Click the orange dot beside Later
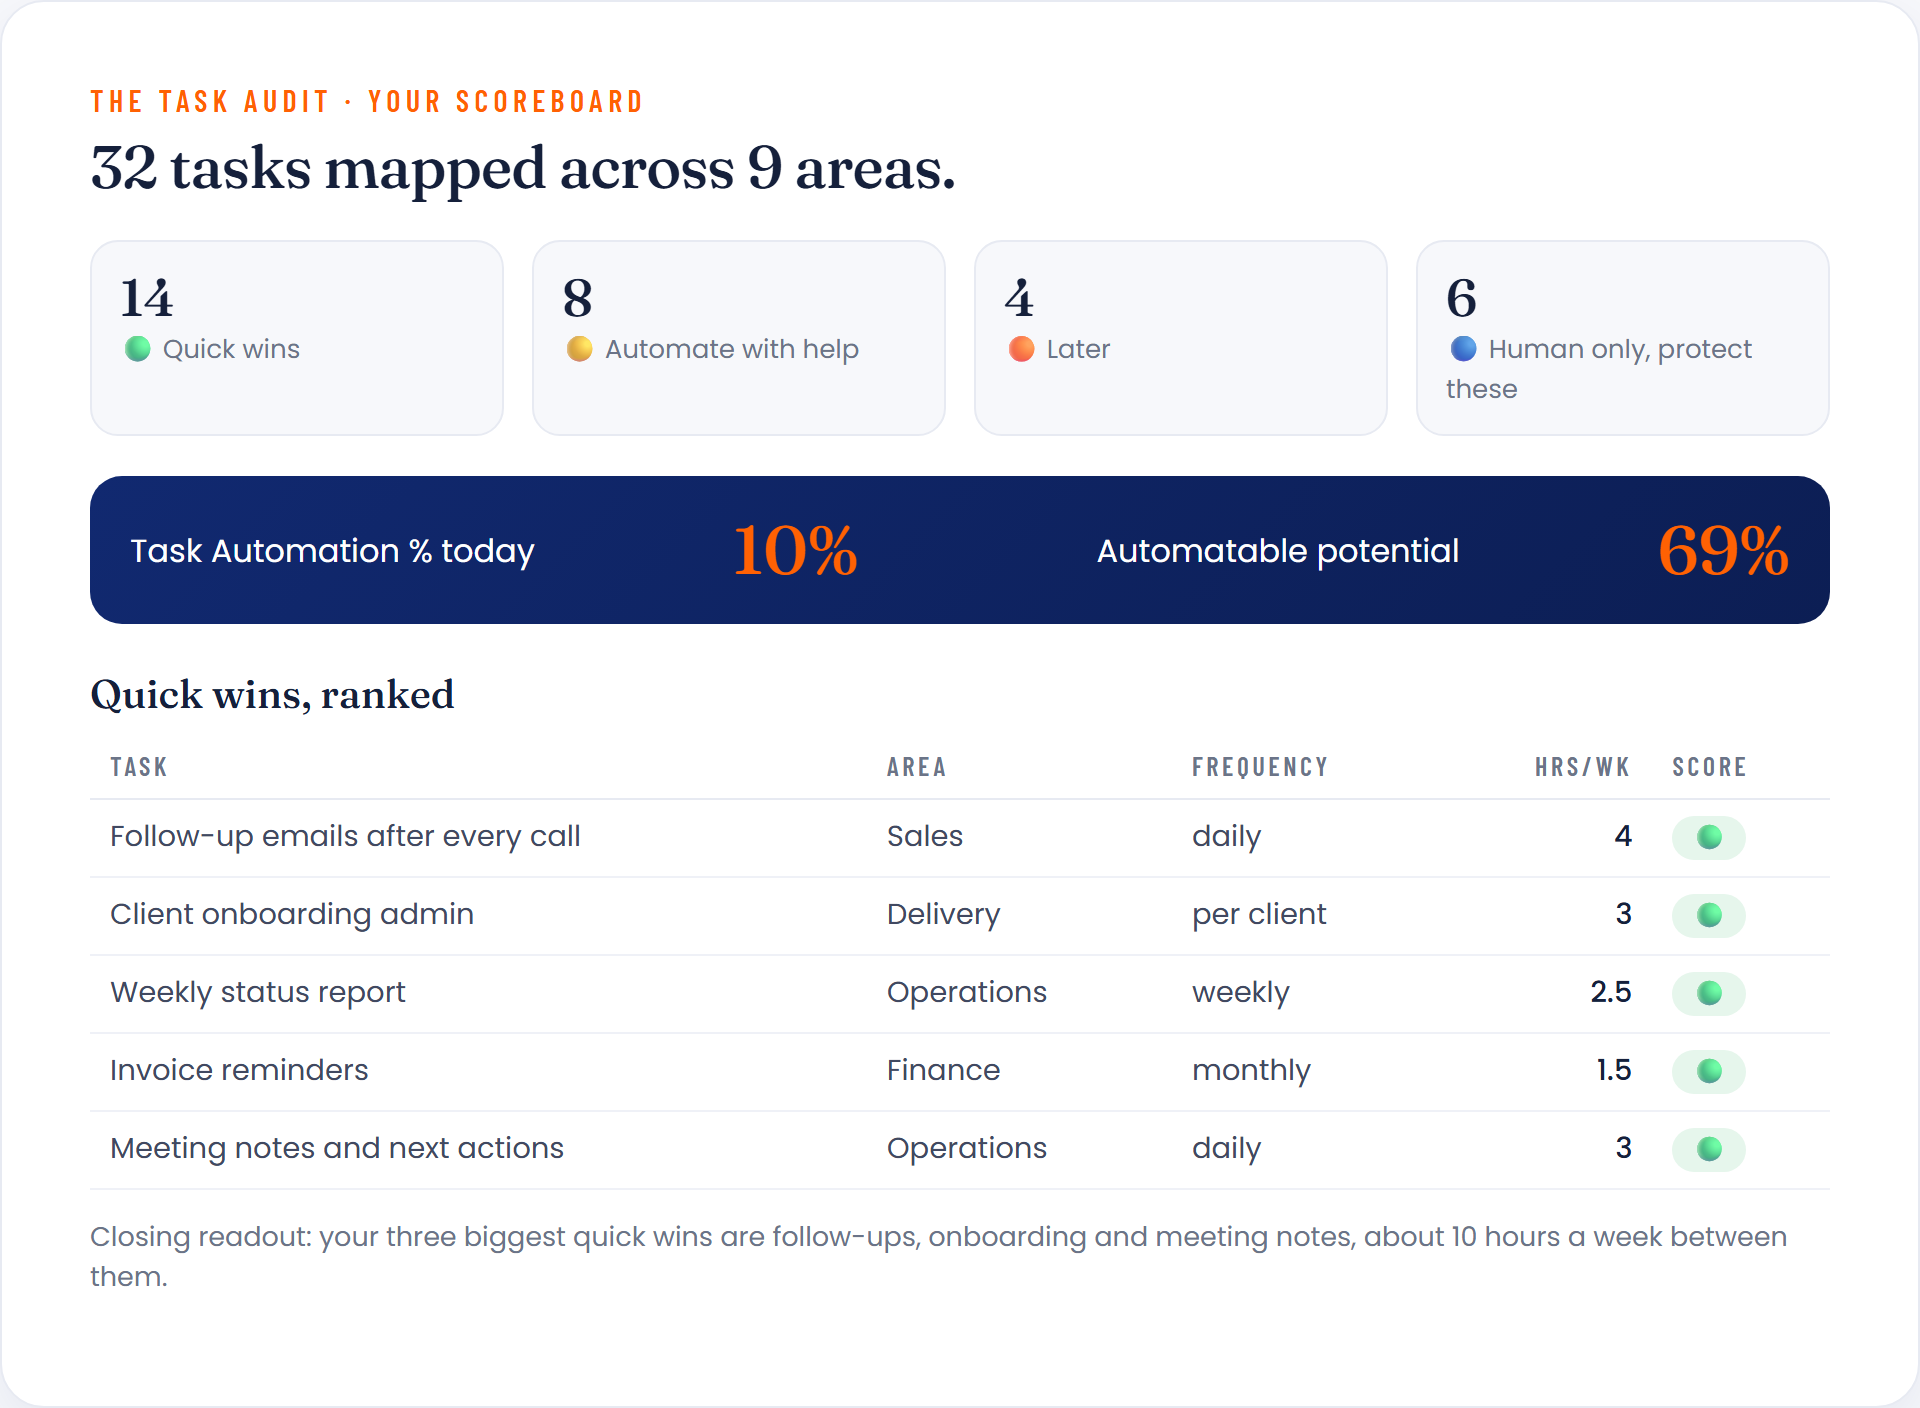 pos(1022,349)
